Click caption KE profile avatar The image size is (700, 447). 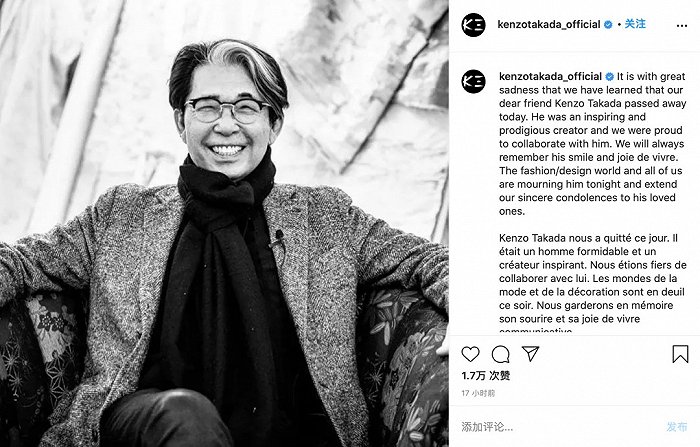[x=473, y=81]
